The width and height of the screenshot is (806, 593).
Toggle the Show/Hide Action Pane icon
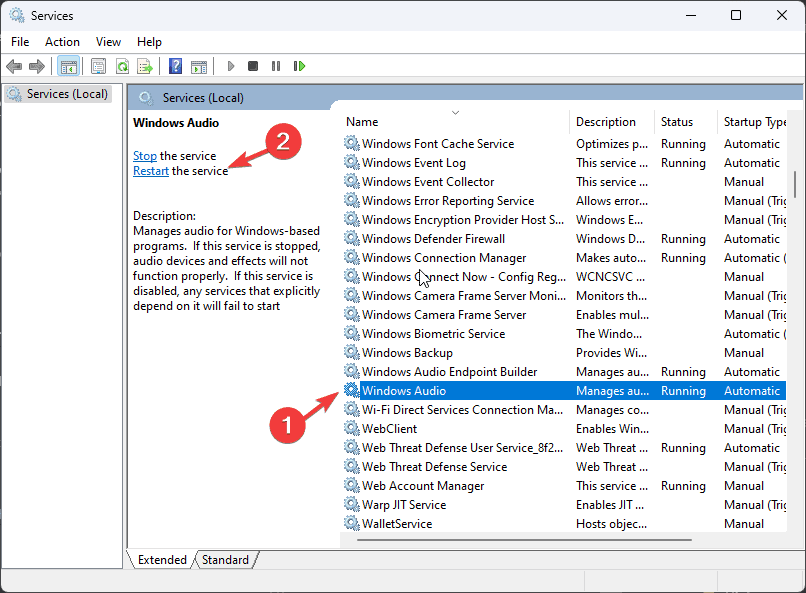click(x=199, y=66)
